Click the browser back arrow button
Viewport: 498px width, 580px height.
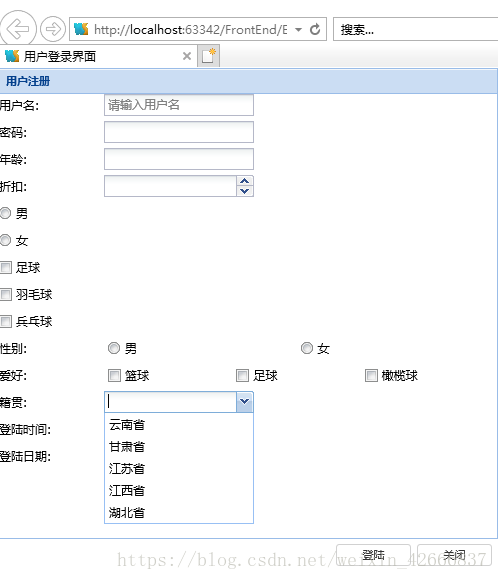[17, 28]
